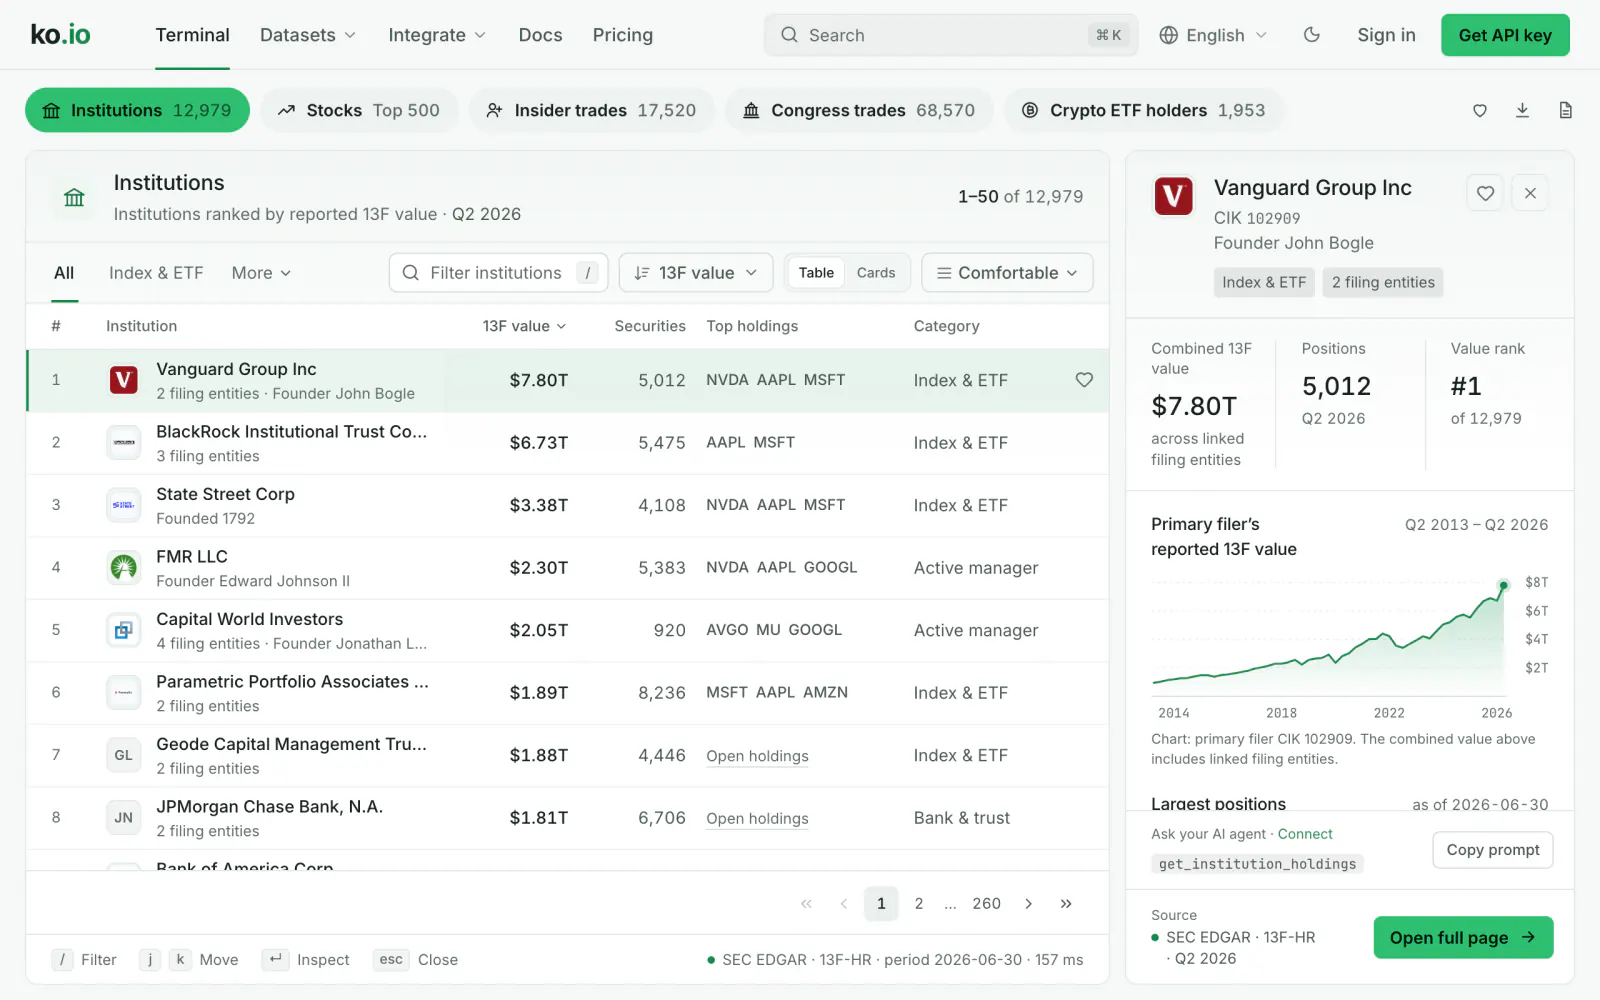Click Capital World Investors logo icon

123,630
